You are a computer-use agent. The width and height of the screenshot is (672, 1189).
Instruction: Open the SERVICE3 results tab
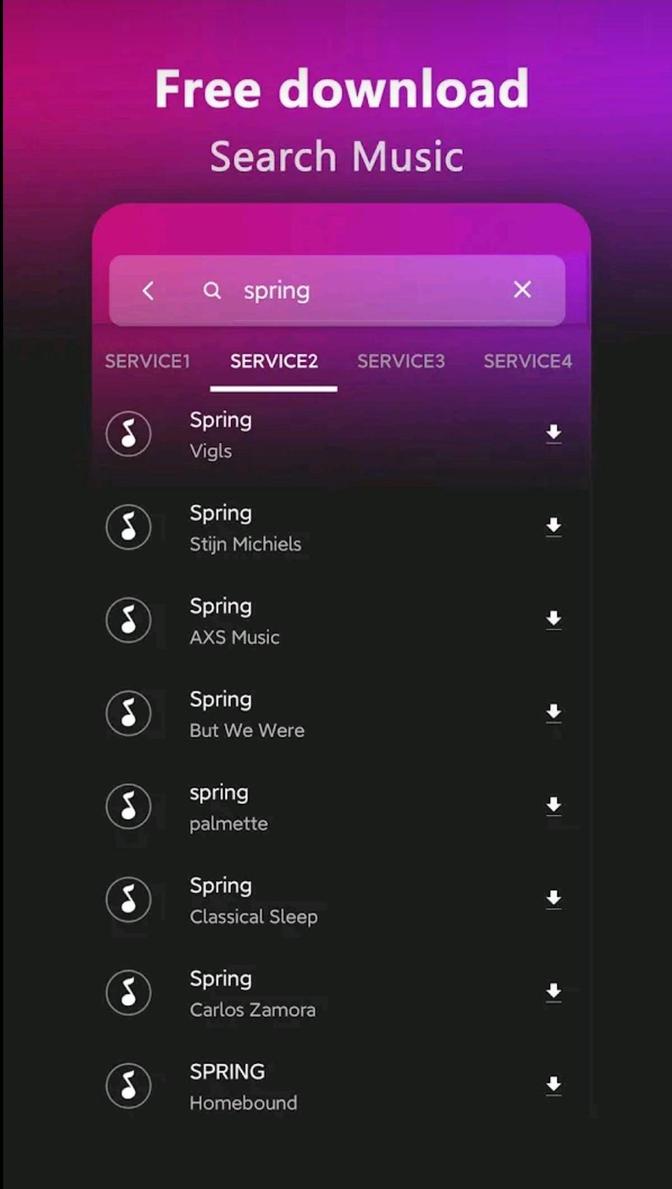coord(401,362)
